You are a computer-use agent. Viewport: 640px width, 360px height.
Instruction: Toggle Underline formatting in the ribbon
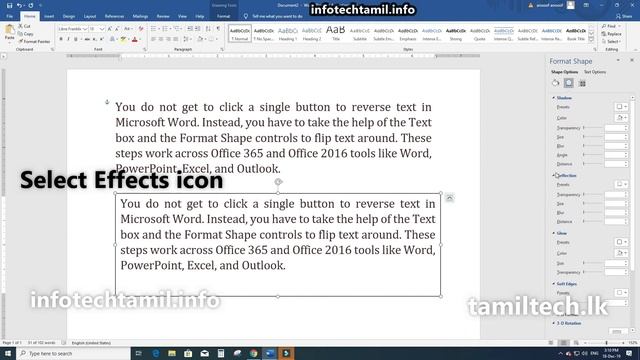click(76, 39)
